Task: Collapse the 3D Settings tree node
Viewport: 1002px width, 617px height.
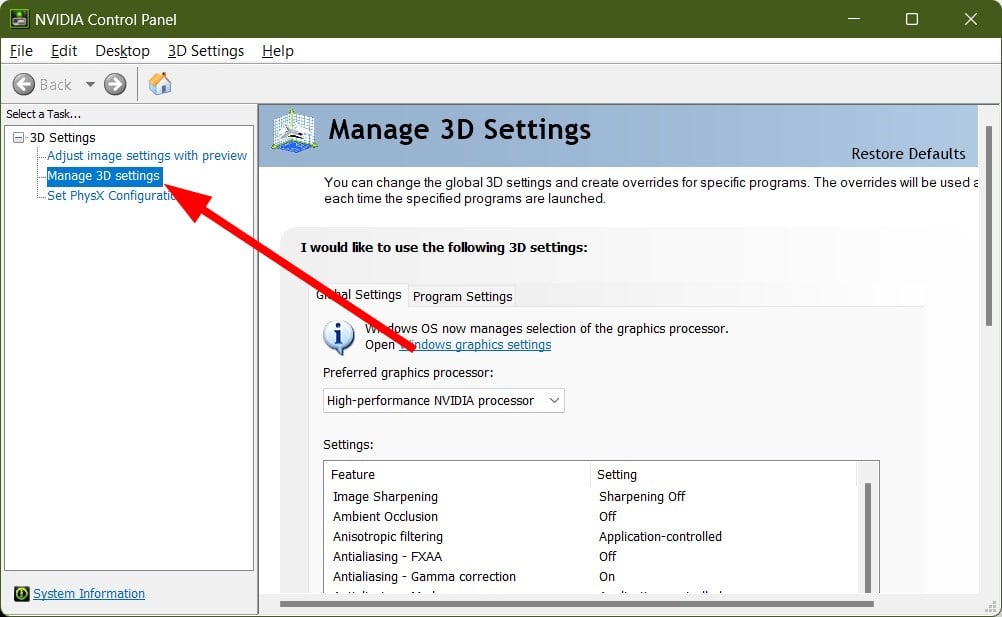Action: click(19, 137)
